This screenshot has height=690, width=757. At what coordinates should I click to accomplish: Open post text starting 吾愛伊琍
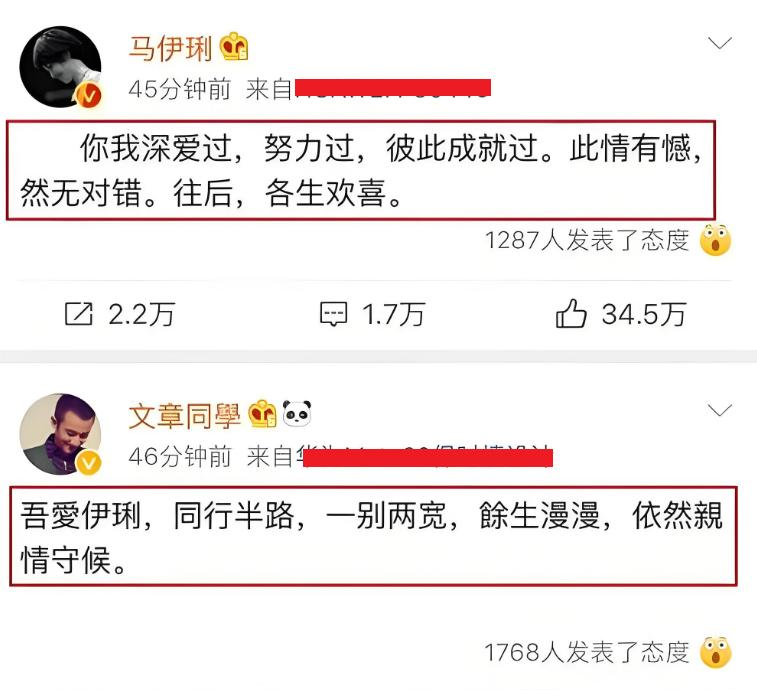pos(372,537)
